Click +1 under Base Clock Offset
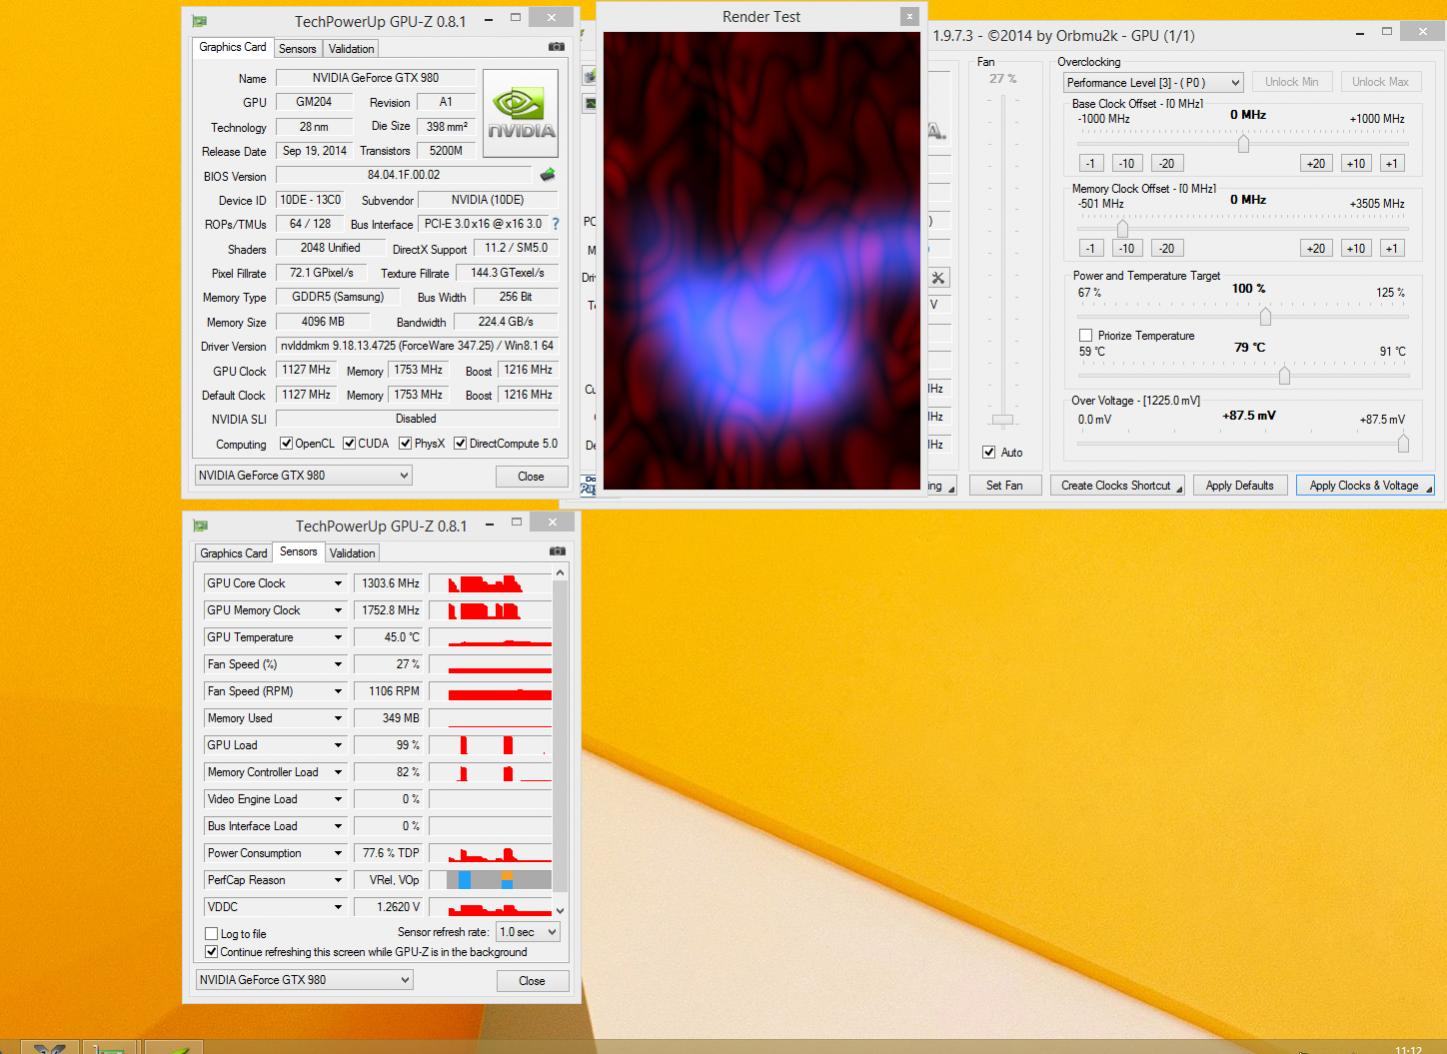Viewport: 1447px width, 1054px height. pos(1391,163)
